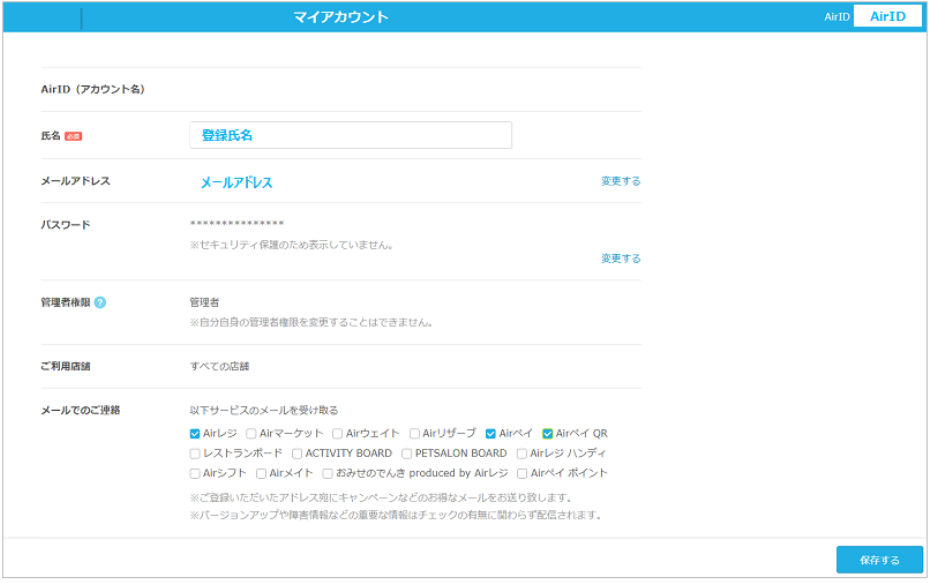Click the すべての店舗 value text
Image resolution: width=934 pixels, height=583 pixels.
click(220, 366)
